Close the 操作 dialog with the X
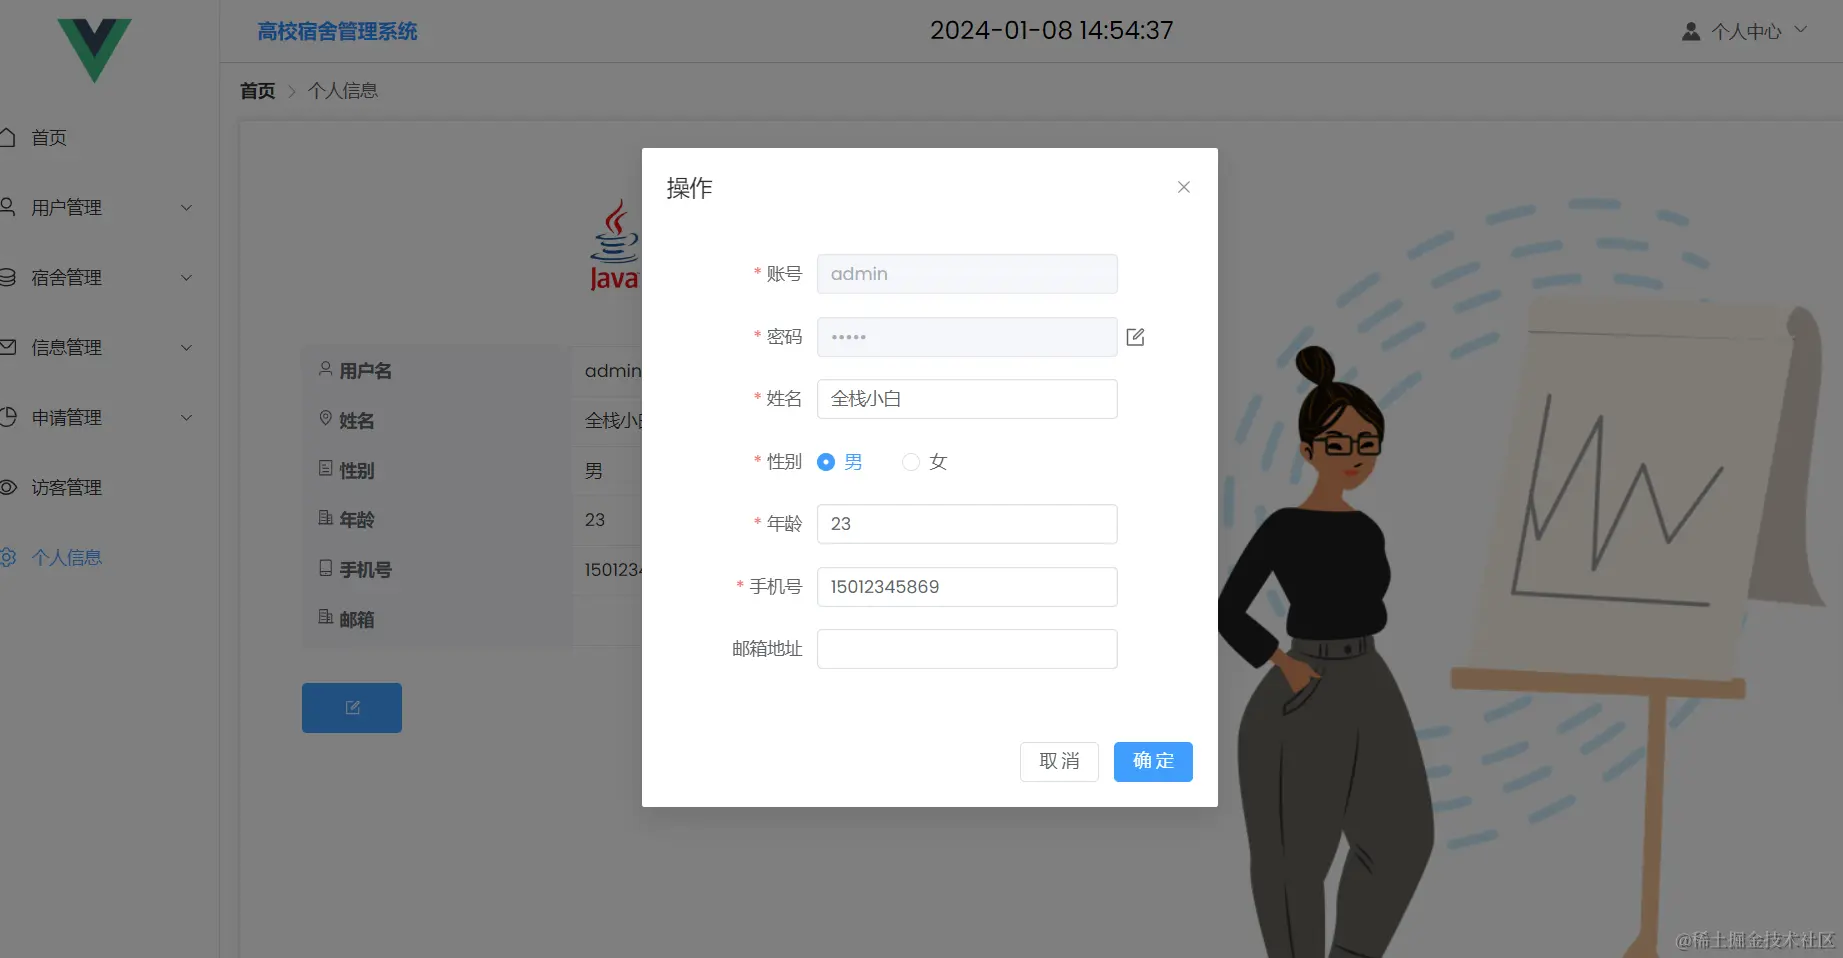This screenshot has height=958, width=1843. 1184,187
